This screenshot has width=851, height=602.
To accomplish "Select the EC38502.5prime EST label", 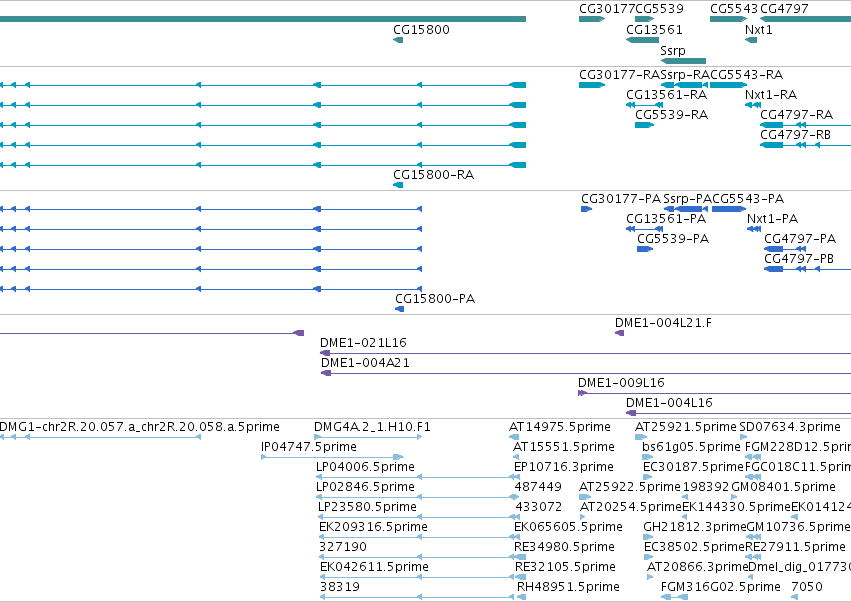I will click(x=695, y=547).
